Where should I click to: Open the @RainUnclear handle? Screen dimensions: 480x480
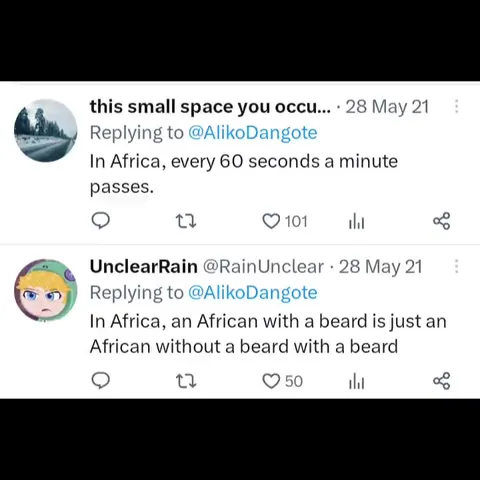(x=263, y=267)
